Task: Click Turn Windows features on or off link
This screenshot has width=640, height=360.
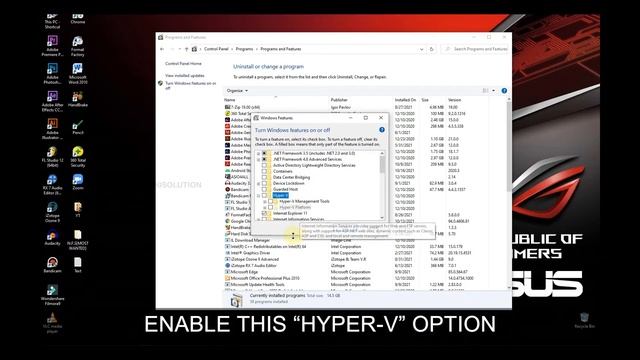Action: click(x=190, y=85)
